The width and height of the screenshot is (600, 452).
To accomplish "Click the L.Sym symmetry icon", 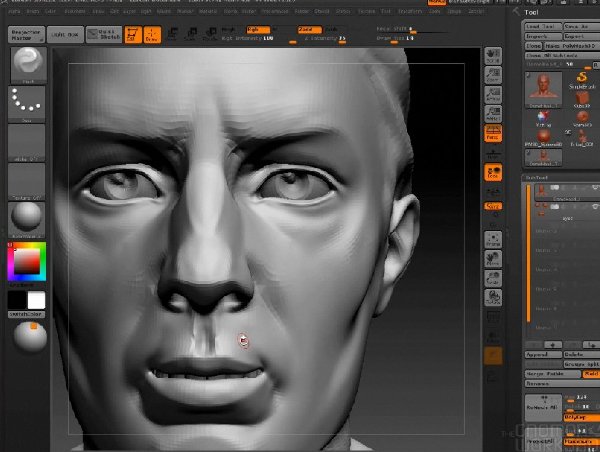I will [x=493, y=193].
